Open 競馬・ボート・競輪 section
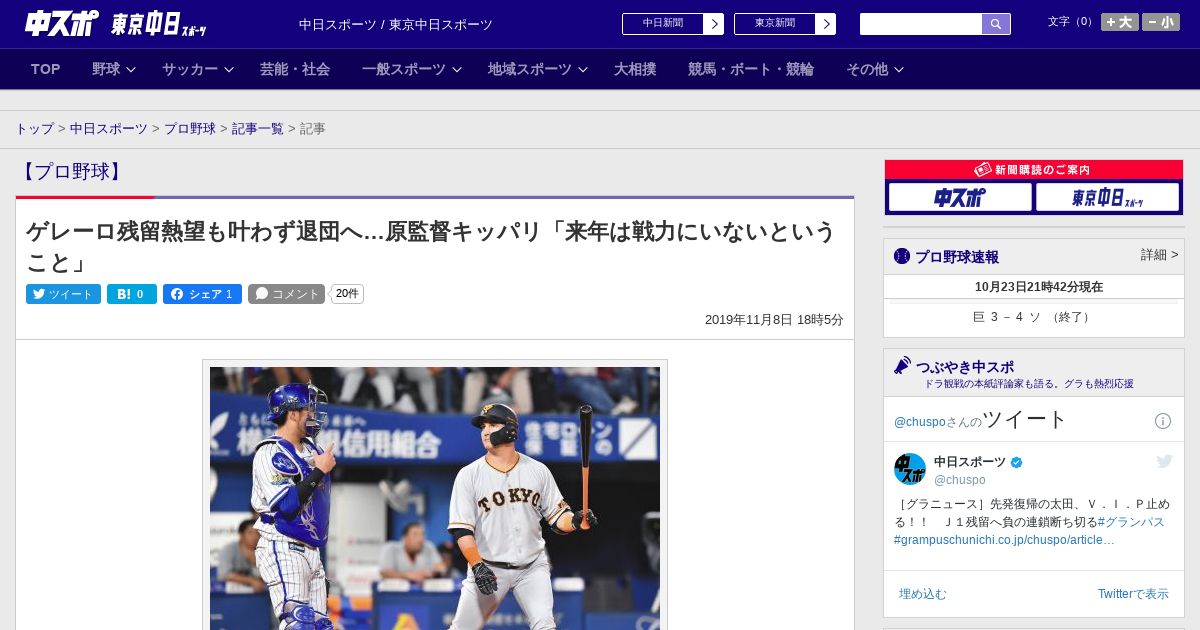 [751, 69]
